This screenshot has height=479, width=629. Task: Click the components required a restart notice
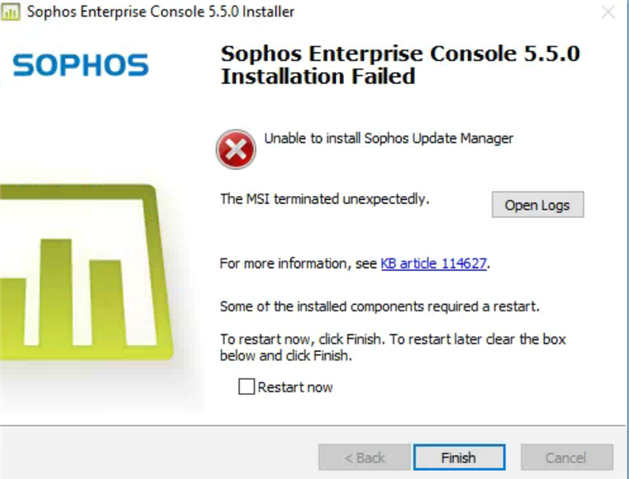click(379, 306)
